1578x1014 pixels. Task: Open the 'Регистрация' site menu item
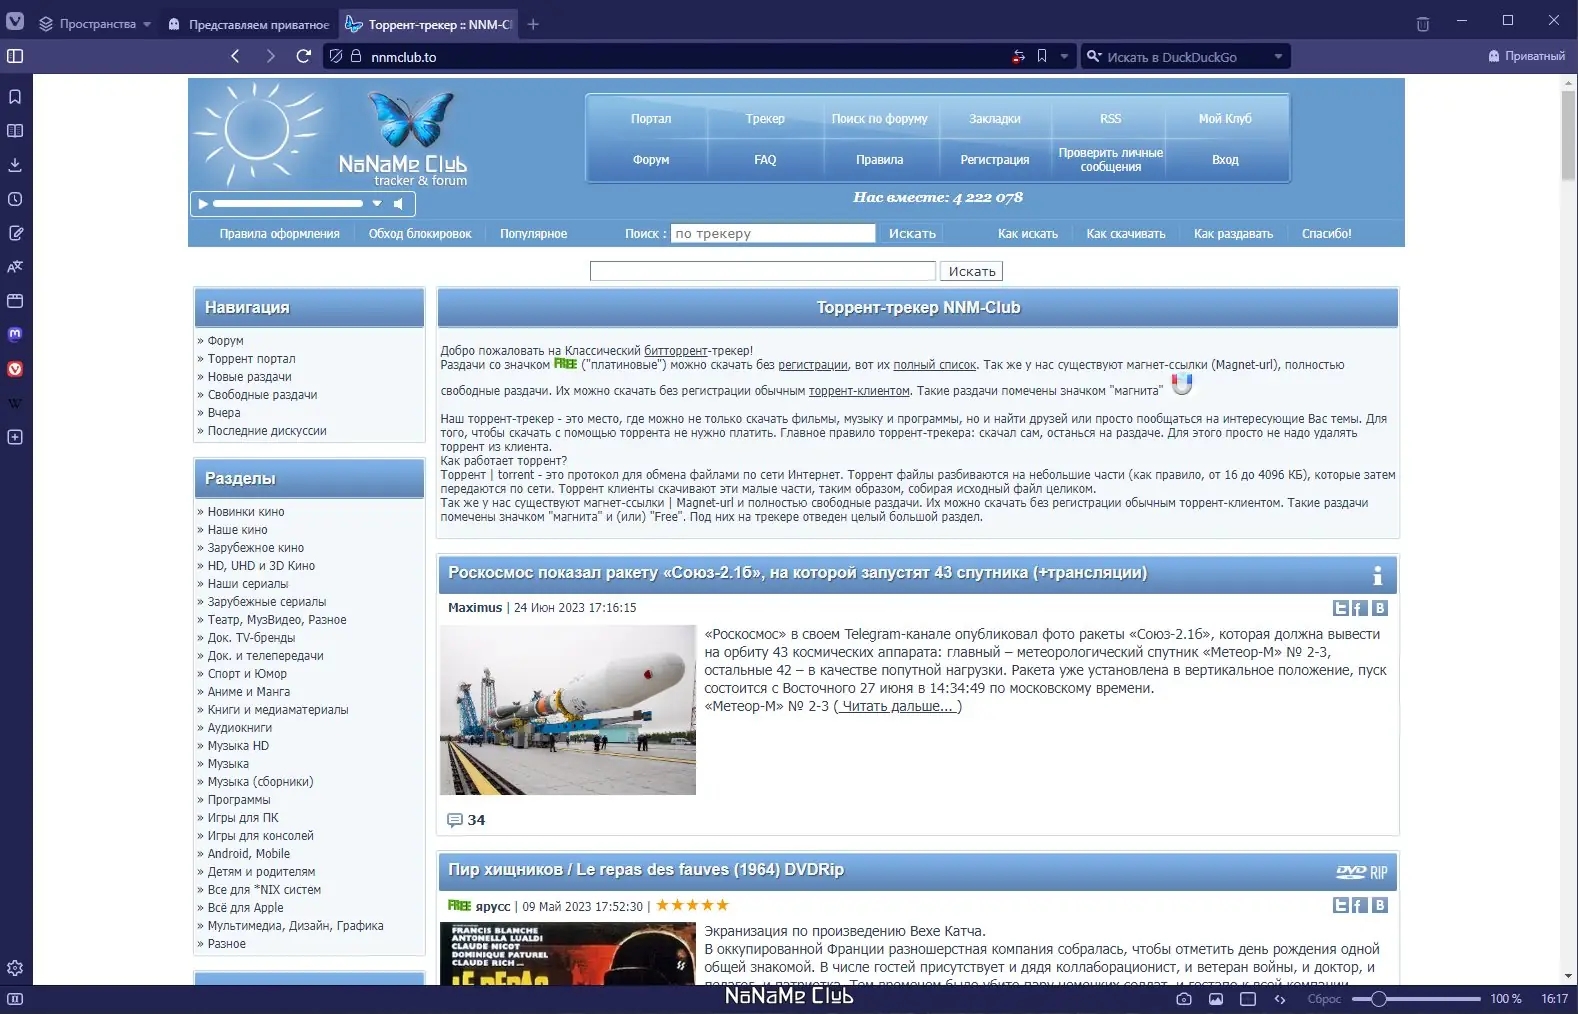click(995, 160)
